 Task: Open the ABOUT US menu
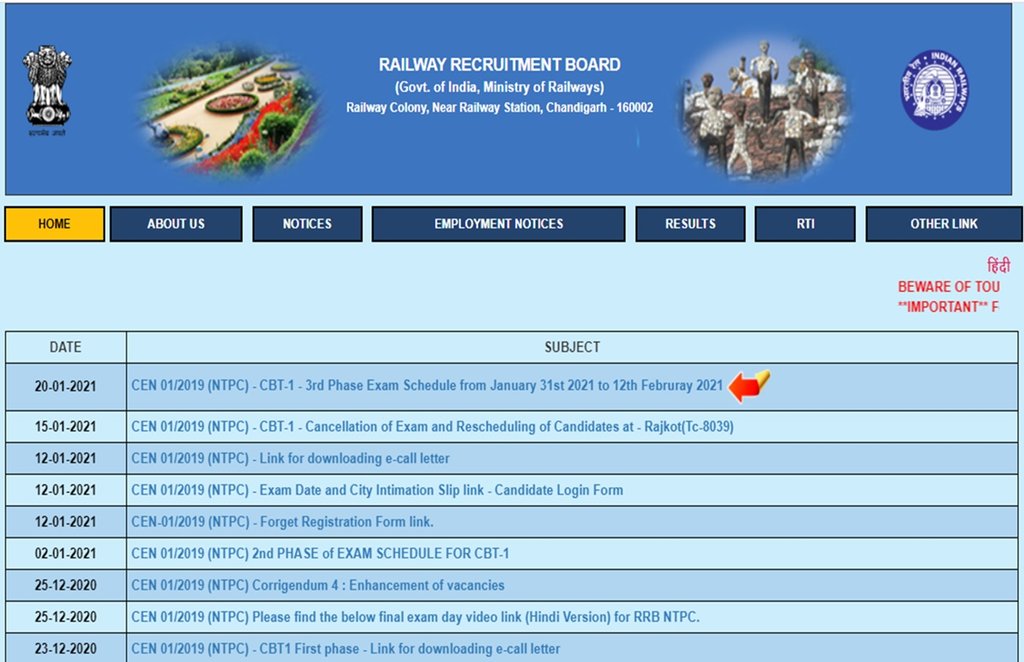176,224
